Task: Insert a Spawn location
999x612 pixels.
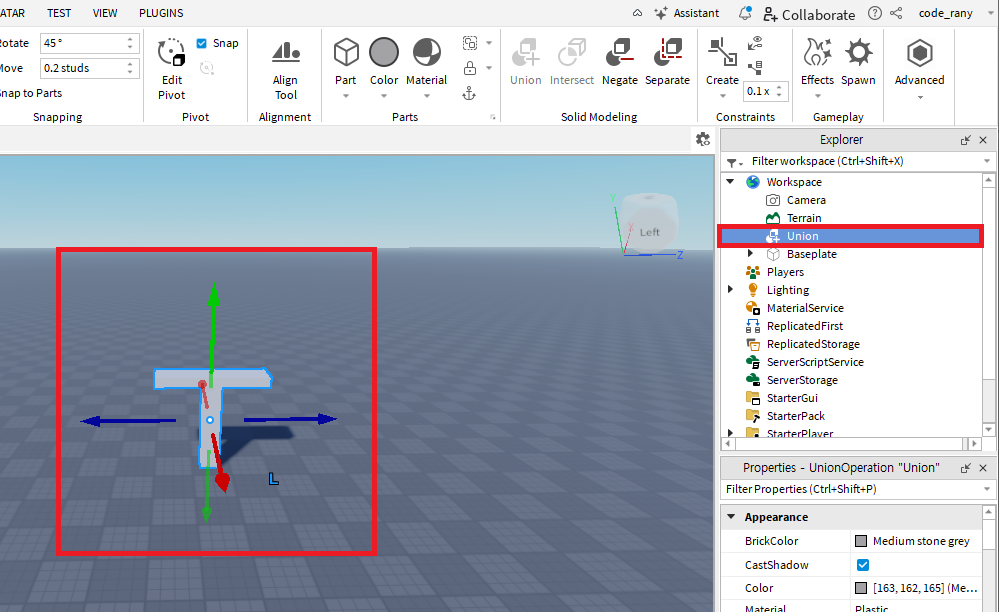Action: click(858, 61)
